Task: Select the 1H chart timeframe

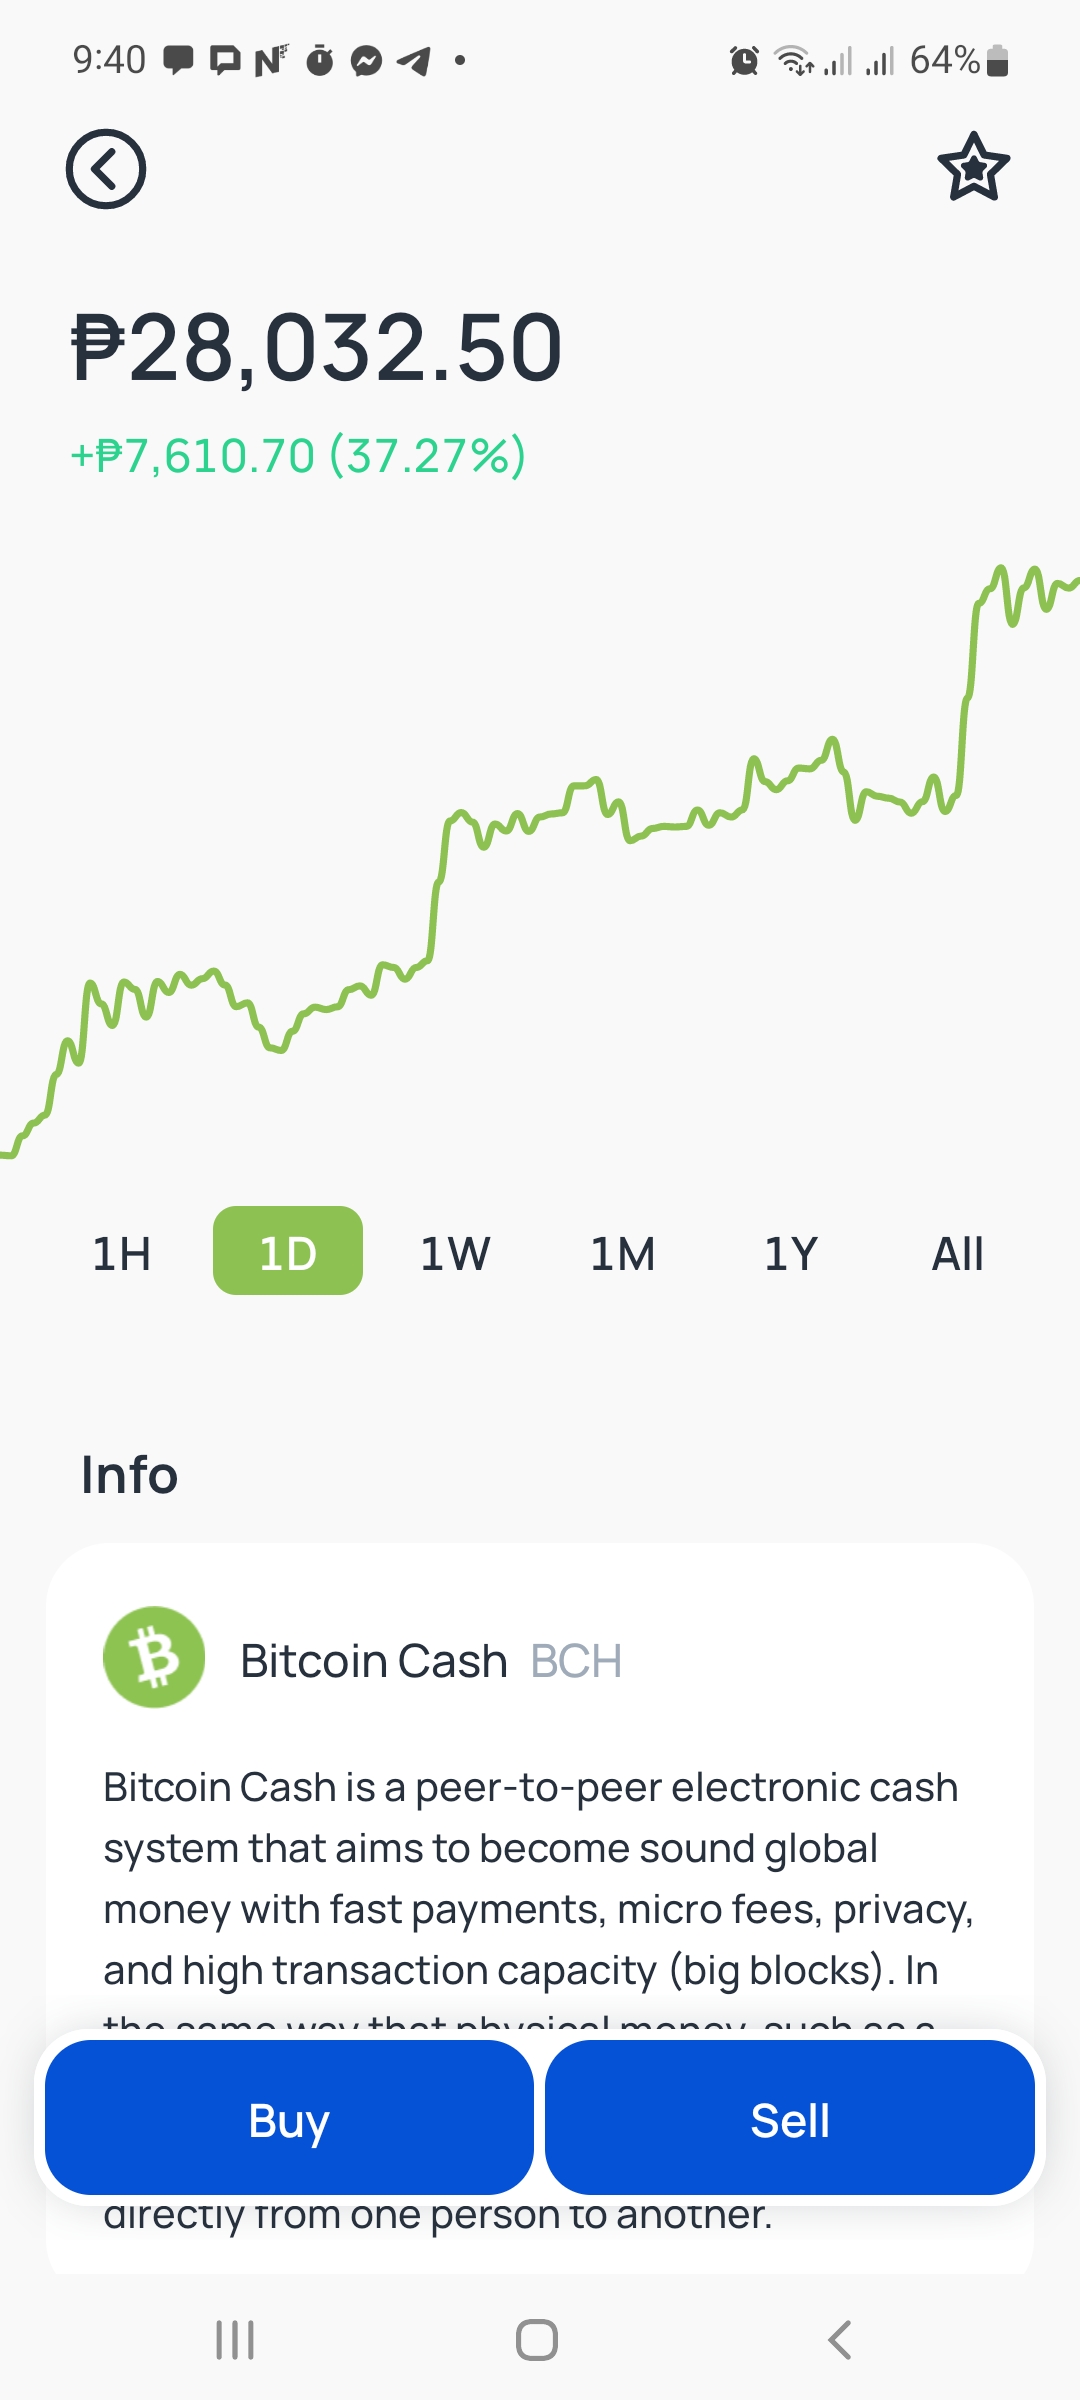Action: tap(121, 1252)
